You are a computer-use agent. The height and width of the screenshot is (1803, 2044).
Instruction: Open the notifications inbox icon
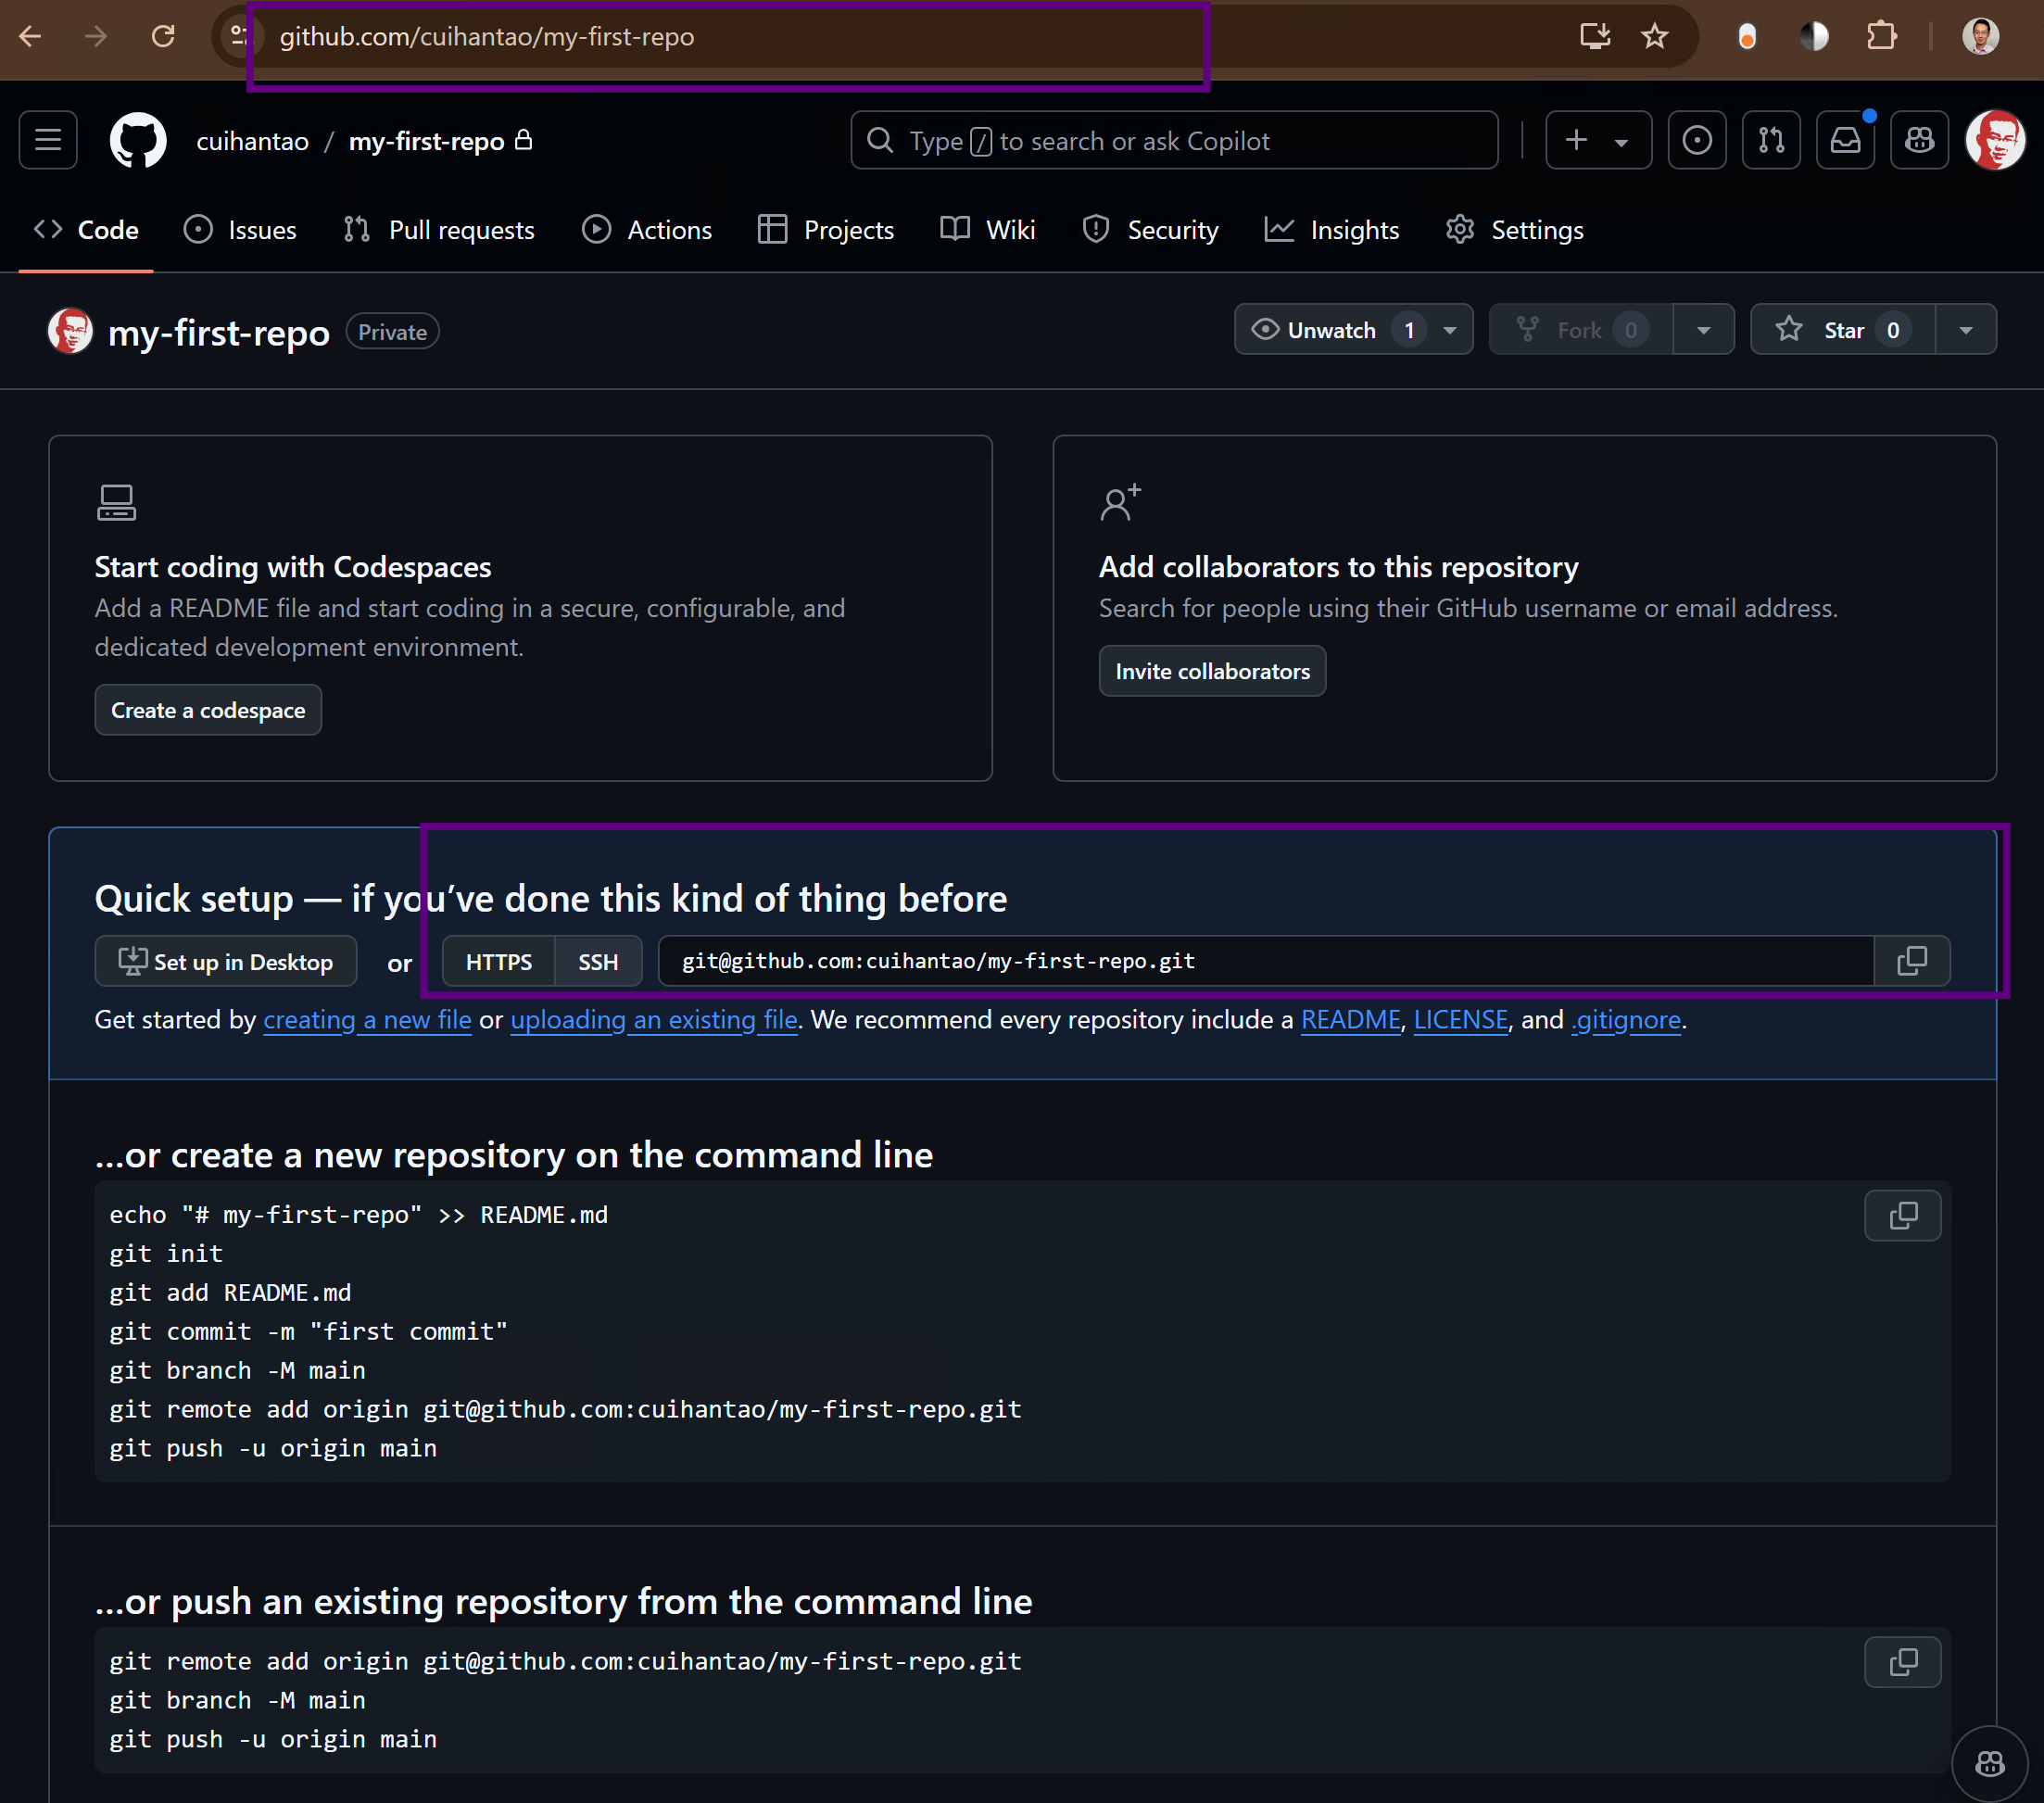[x=1845, y=140]
